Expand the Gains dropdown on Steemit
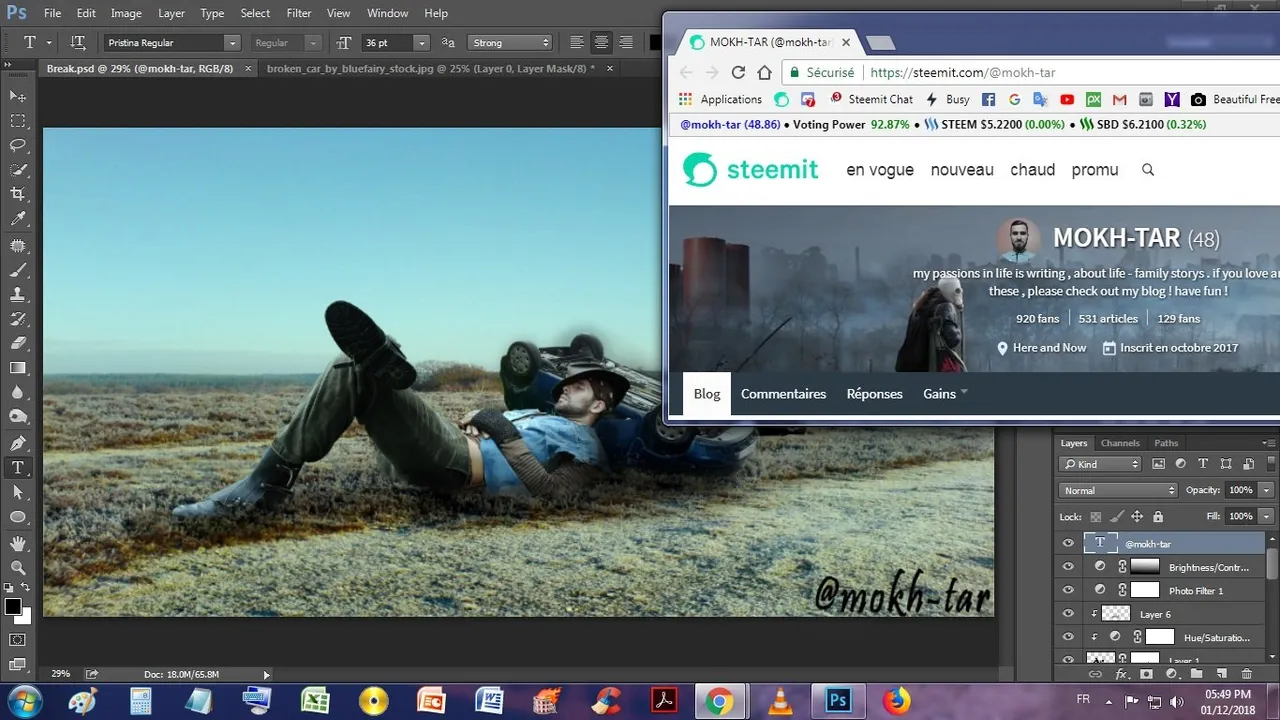 tap(945, 394)
